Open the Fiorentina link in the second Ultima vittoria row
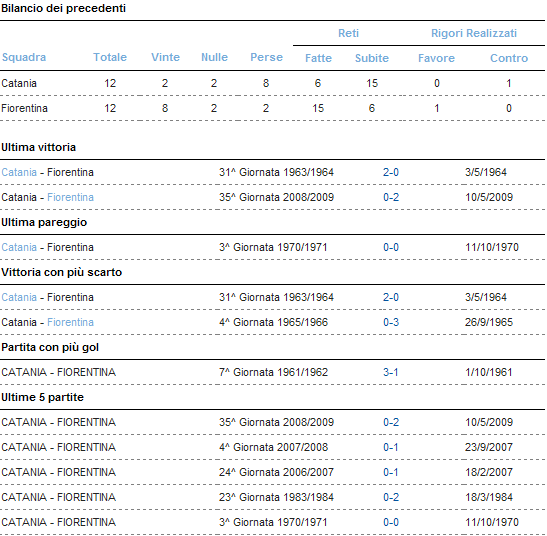The width and height of the screenshot is (547, 536). point(70,197)
